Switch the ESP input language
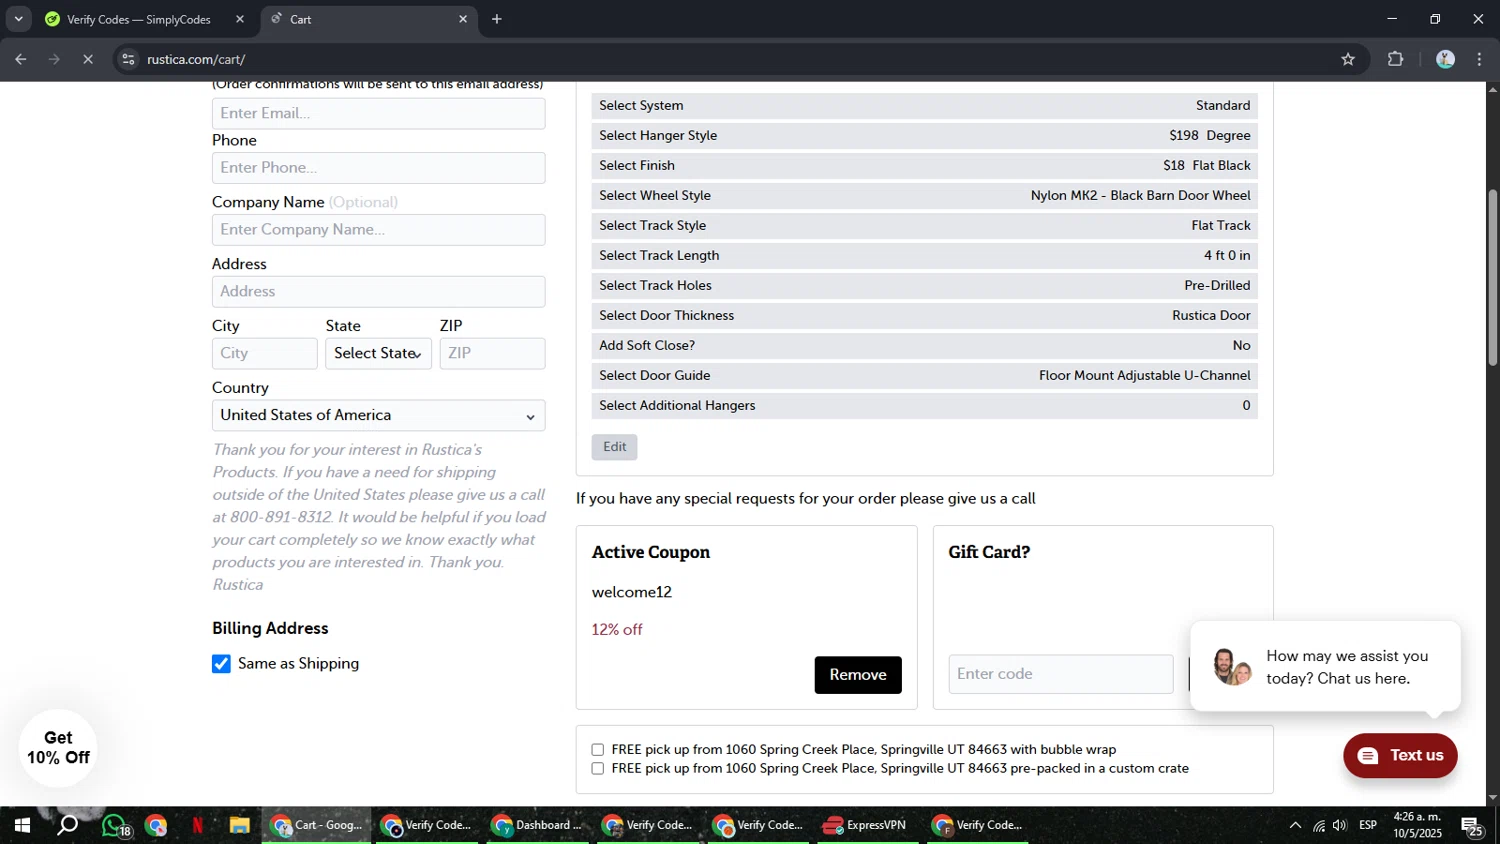The width and height of the screenshot is (1500, 844). coord(1368,826)
